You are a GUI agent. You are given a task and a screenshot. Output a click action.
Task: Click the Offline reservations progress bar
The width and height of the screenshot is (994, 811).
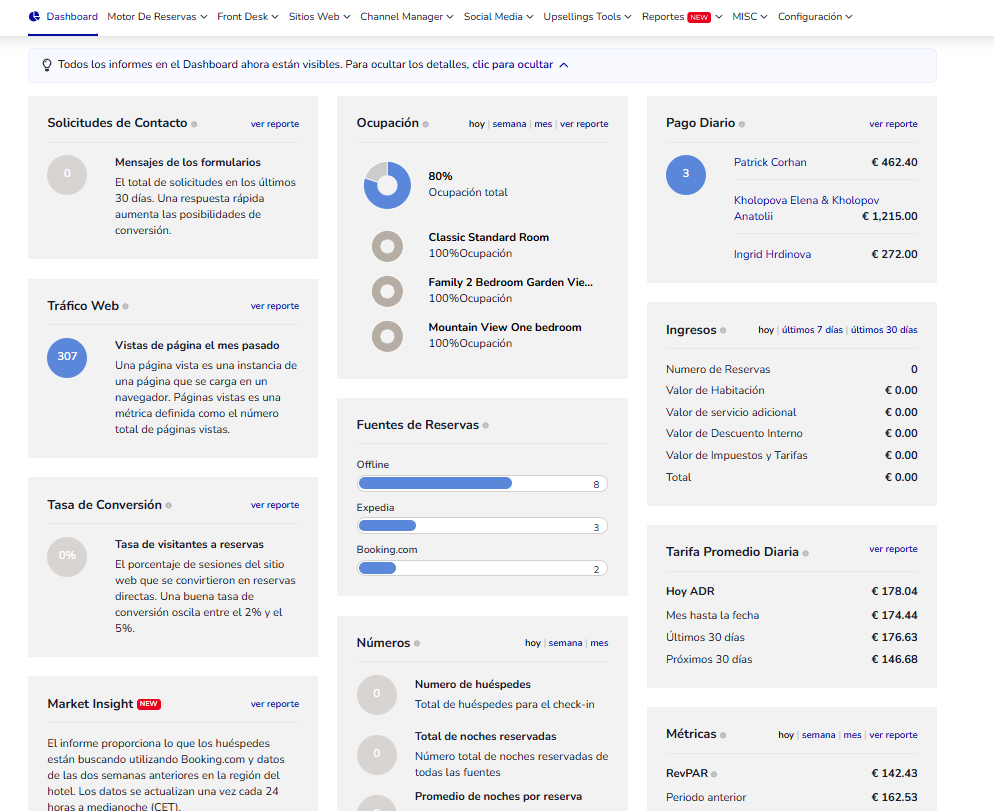pyautogui.click(x=481, y=484)
